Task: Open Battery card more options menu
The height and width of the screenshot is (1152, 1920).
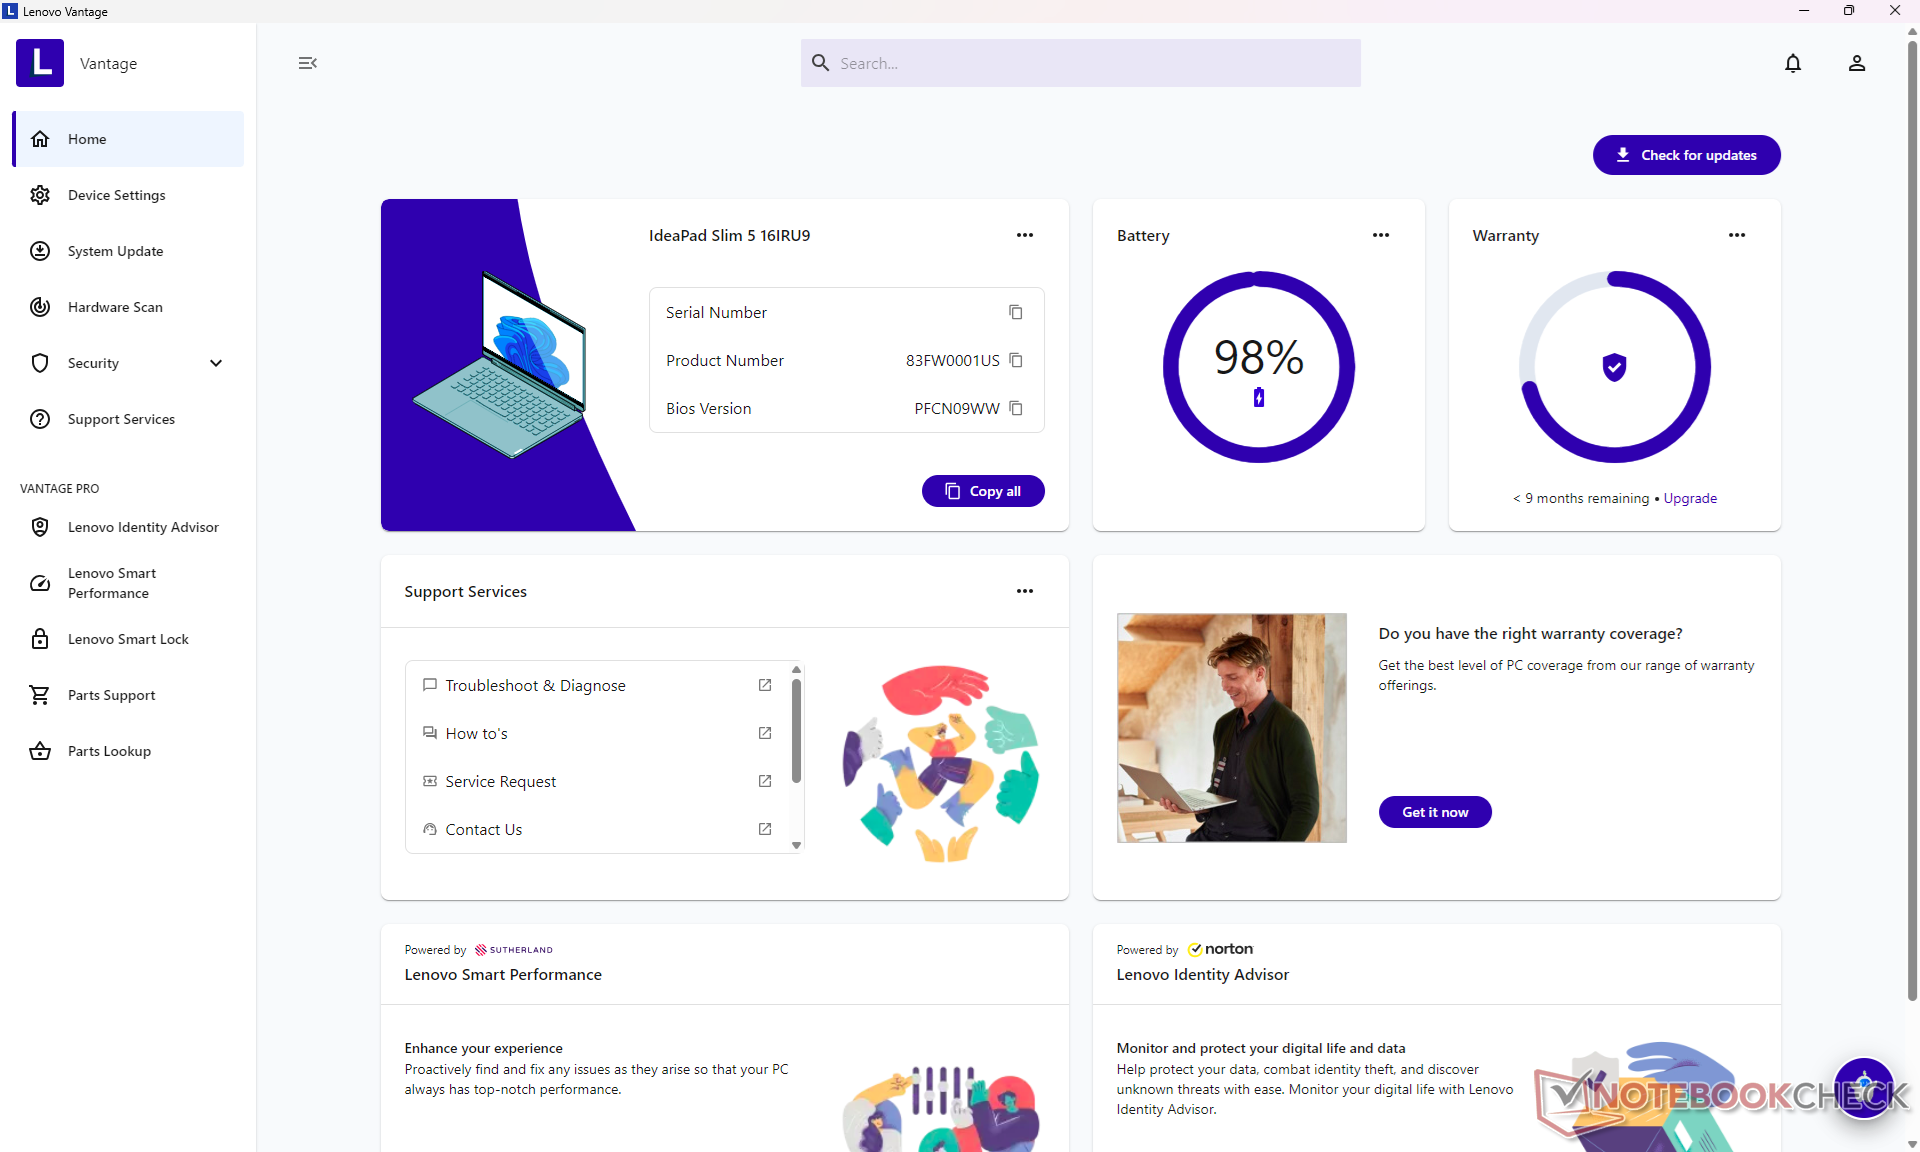Action: [x=1380, y=235]
